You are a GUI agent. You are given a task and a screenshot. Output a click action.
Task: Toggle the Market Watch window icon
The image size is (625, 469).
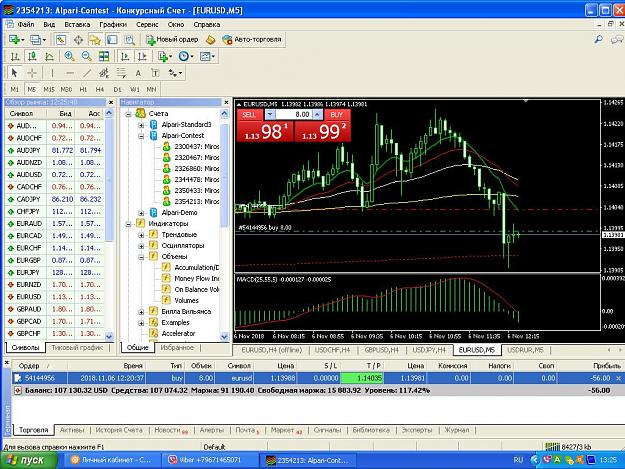61,39
